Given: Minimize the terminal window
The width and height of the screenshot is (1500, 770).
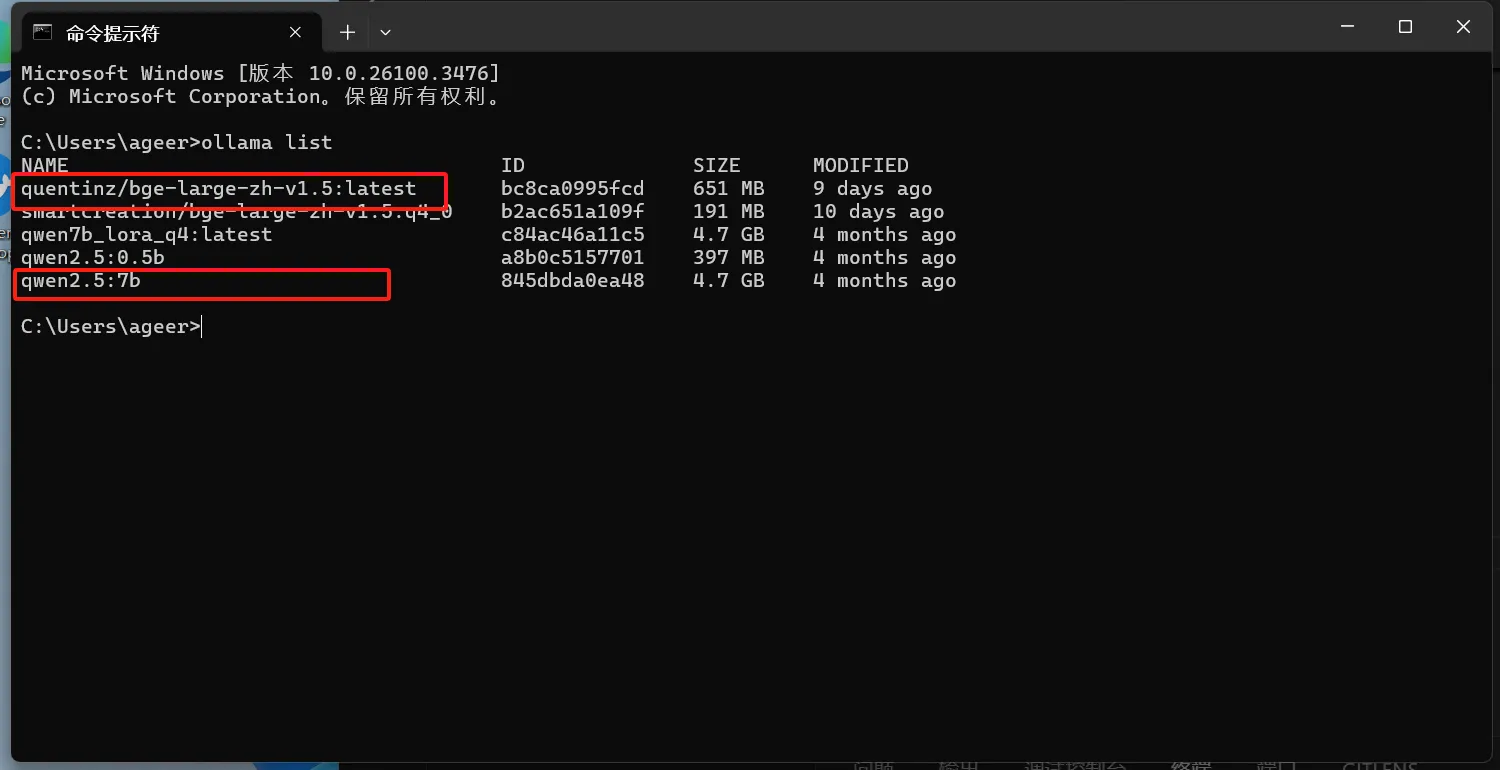Looking at the screenshot, I should [1347, 27].
